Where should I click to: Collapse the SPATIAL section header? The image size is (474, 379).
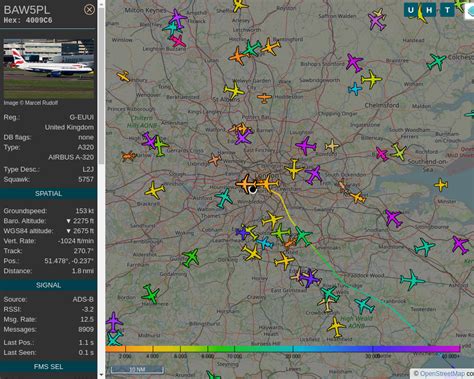coord(48,194)
